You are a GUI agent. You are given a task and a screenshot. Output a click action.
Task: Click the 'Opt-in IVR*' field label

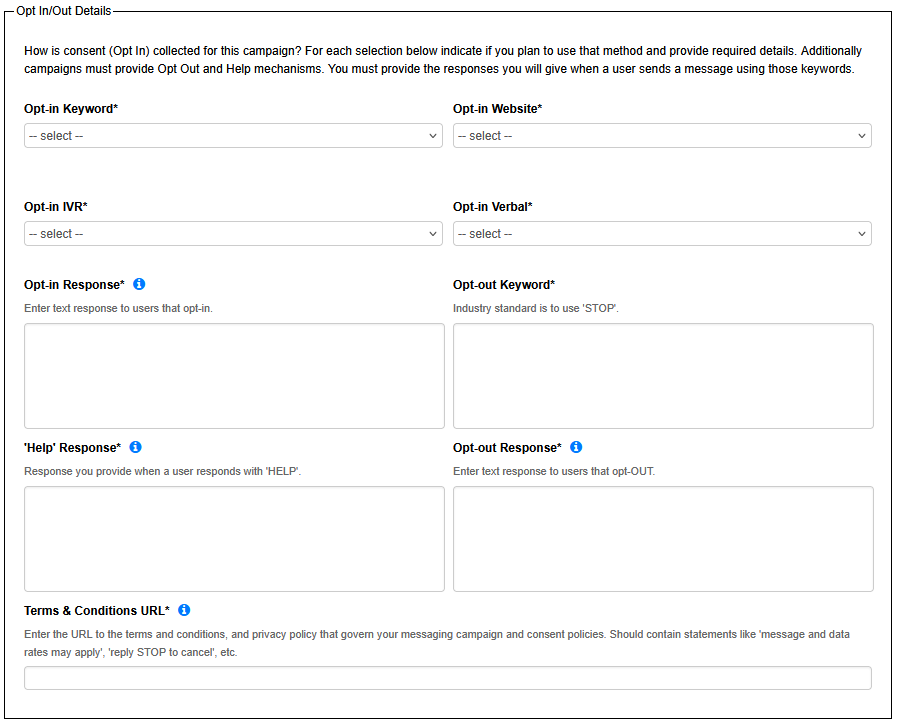[x=56, y=207]
